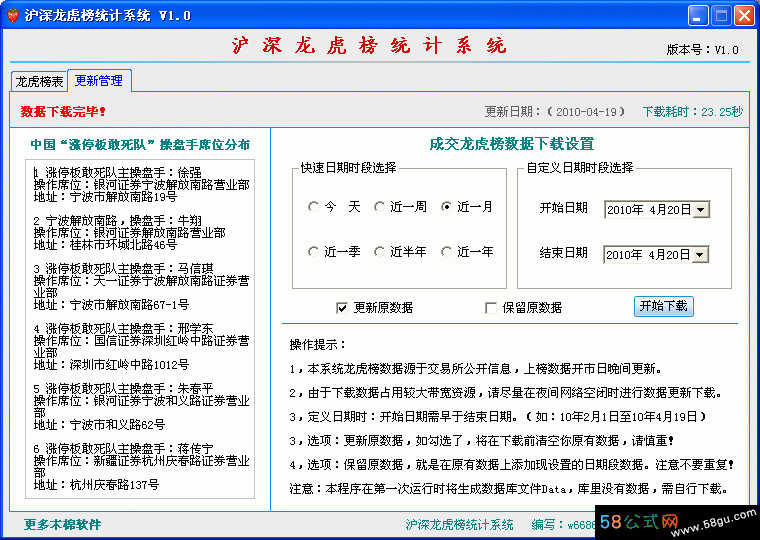
Task: Click the strawberry app icon in title bar
Action: coord(13,16)
